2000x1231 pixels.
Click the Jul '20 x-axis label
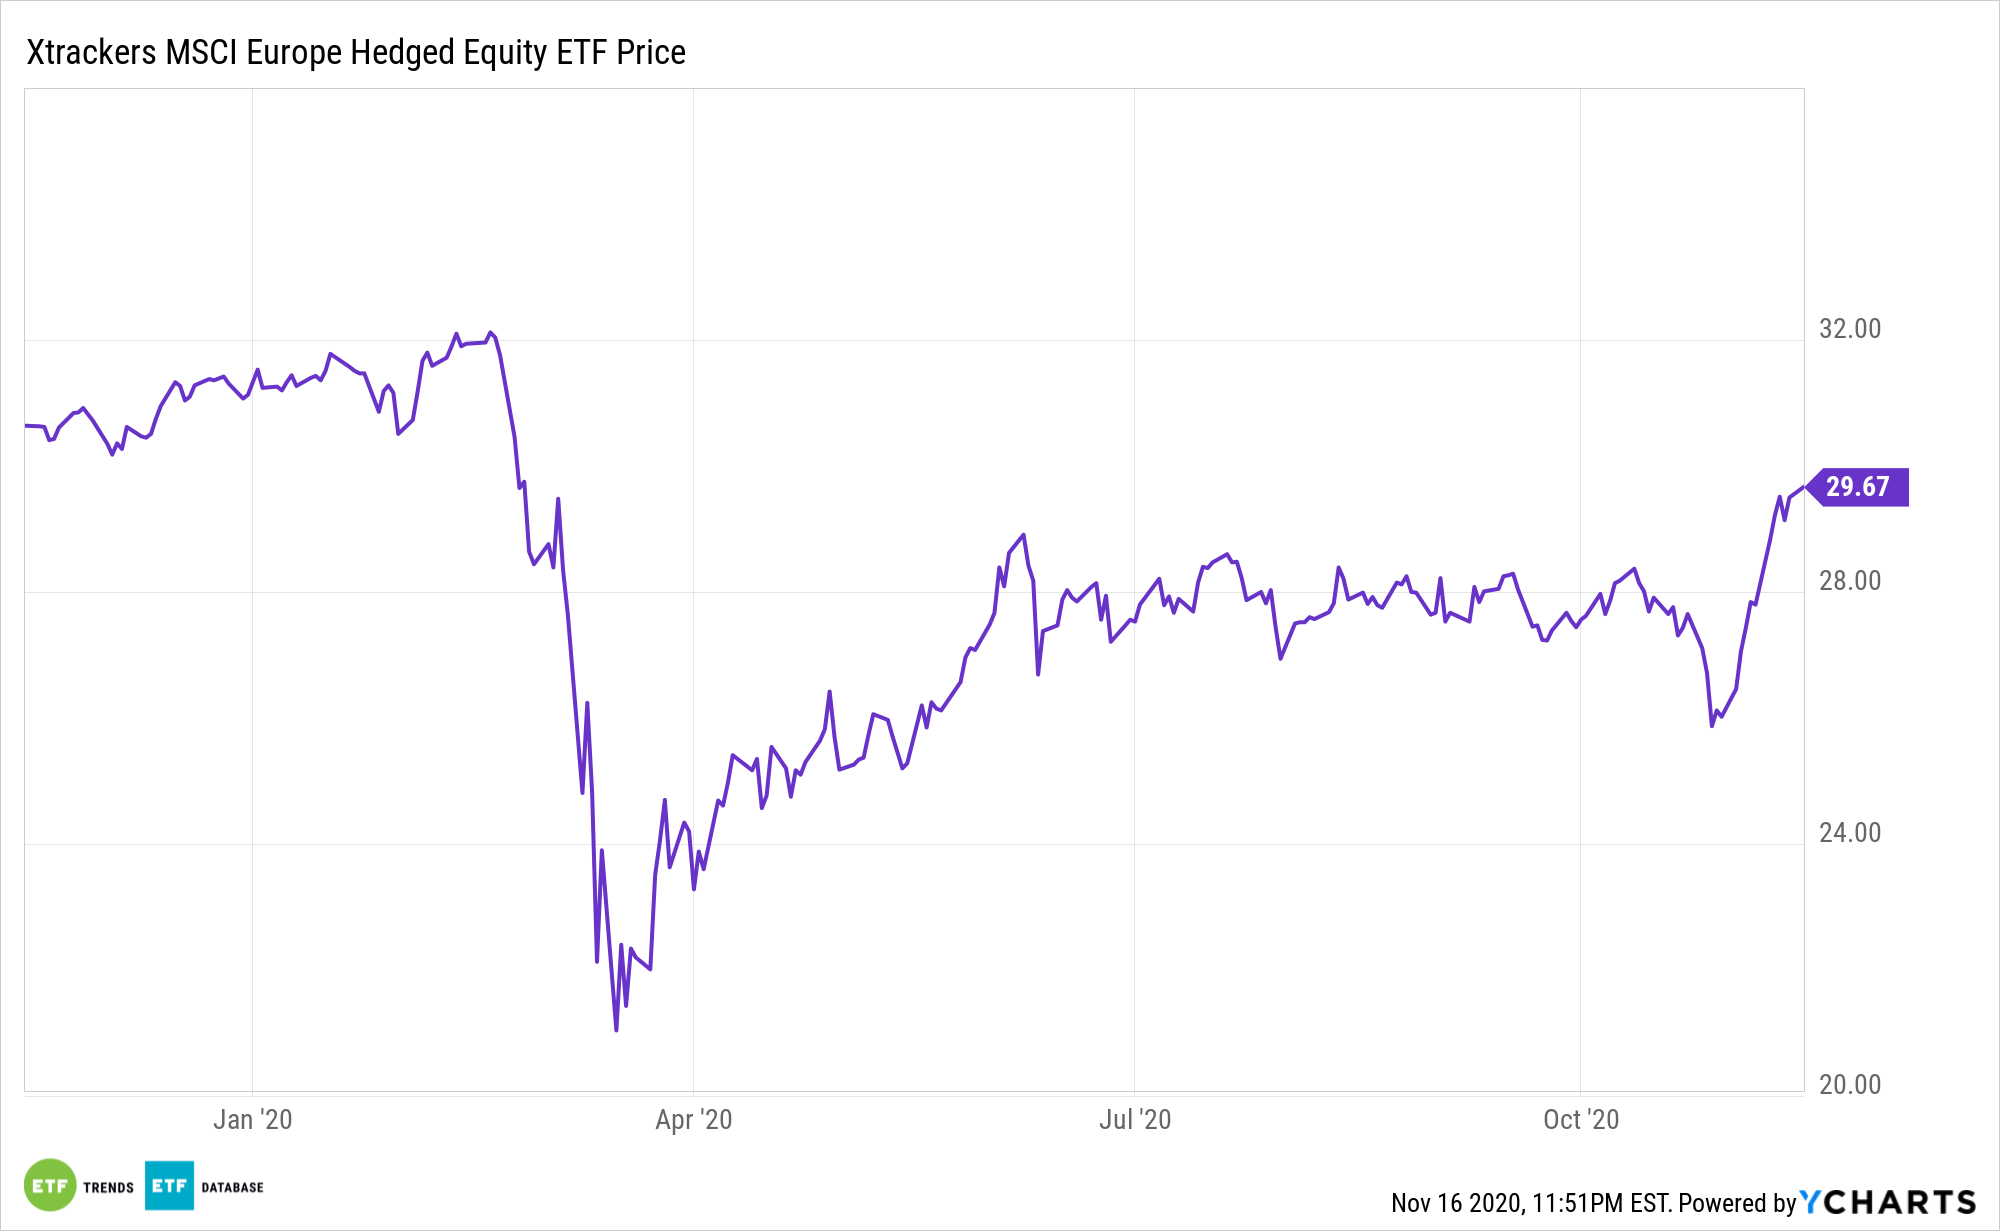1134,1119
